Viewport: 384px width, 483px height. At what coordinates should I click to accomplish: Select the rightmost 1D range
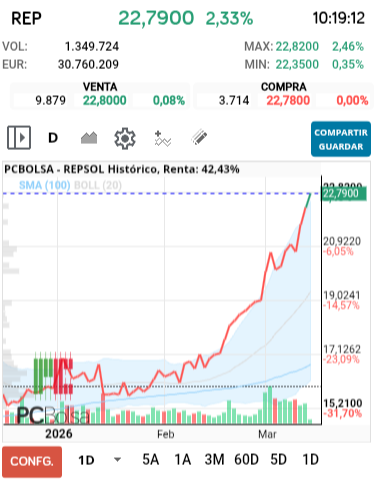(x=310, y=460)
